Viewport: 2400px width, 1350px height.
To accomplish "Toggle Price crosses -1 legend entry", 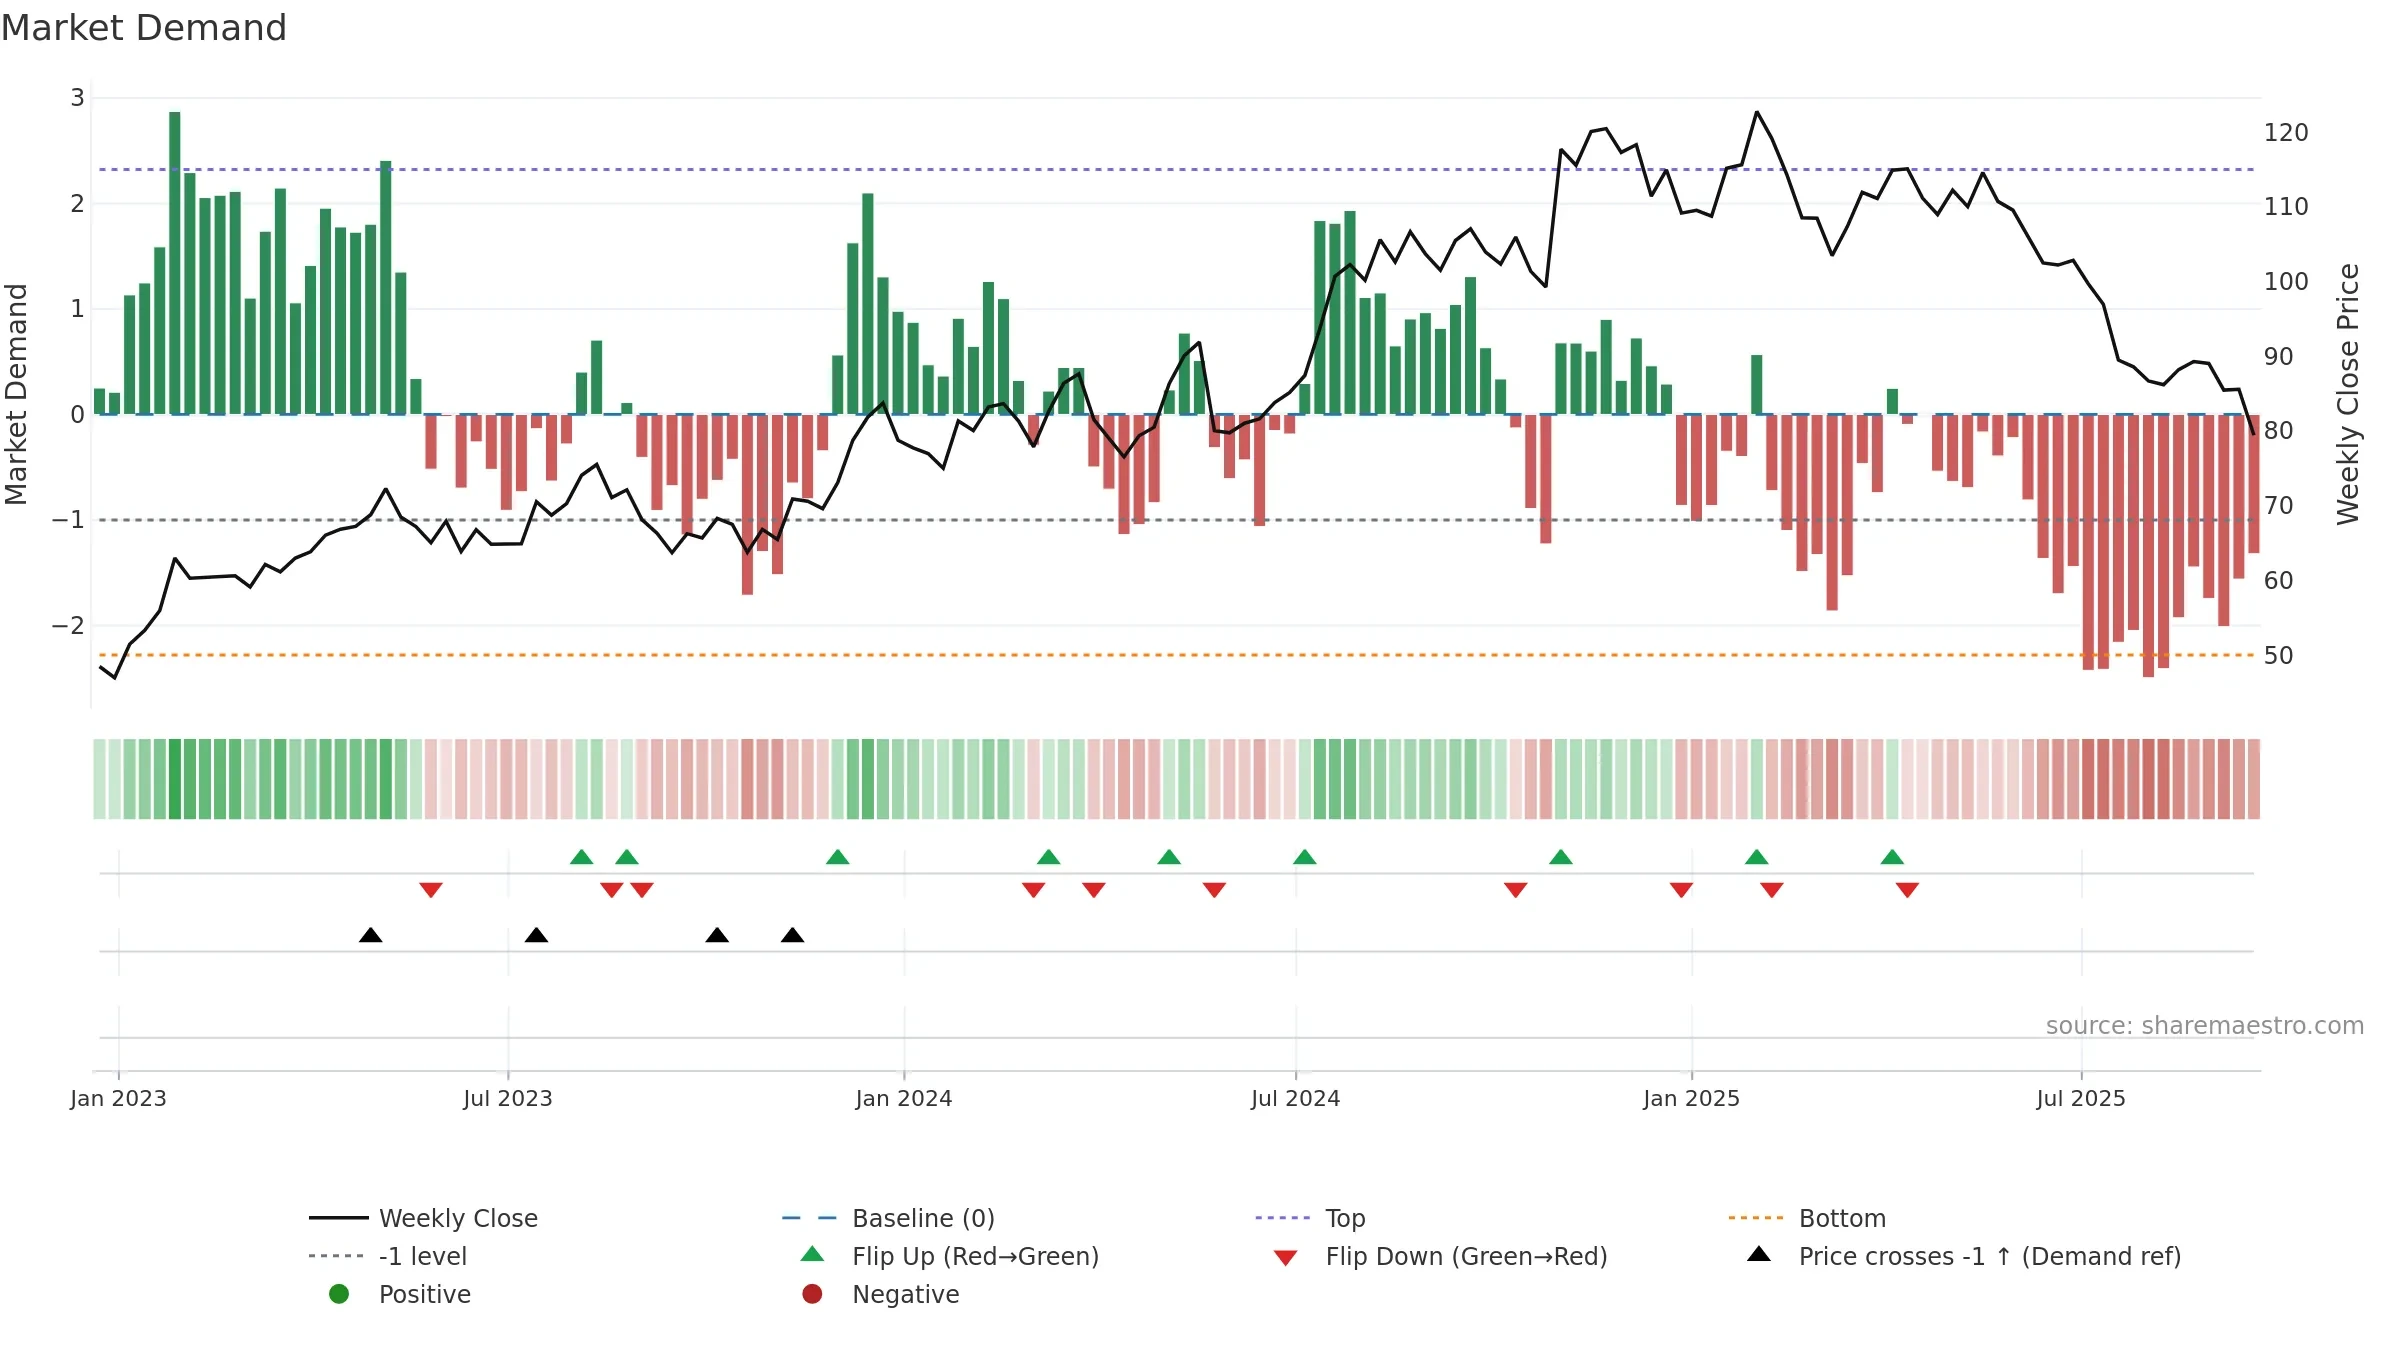I will point(1963,1256).
